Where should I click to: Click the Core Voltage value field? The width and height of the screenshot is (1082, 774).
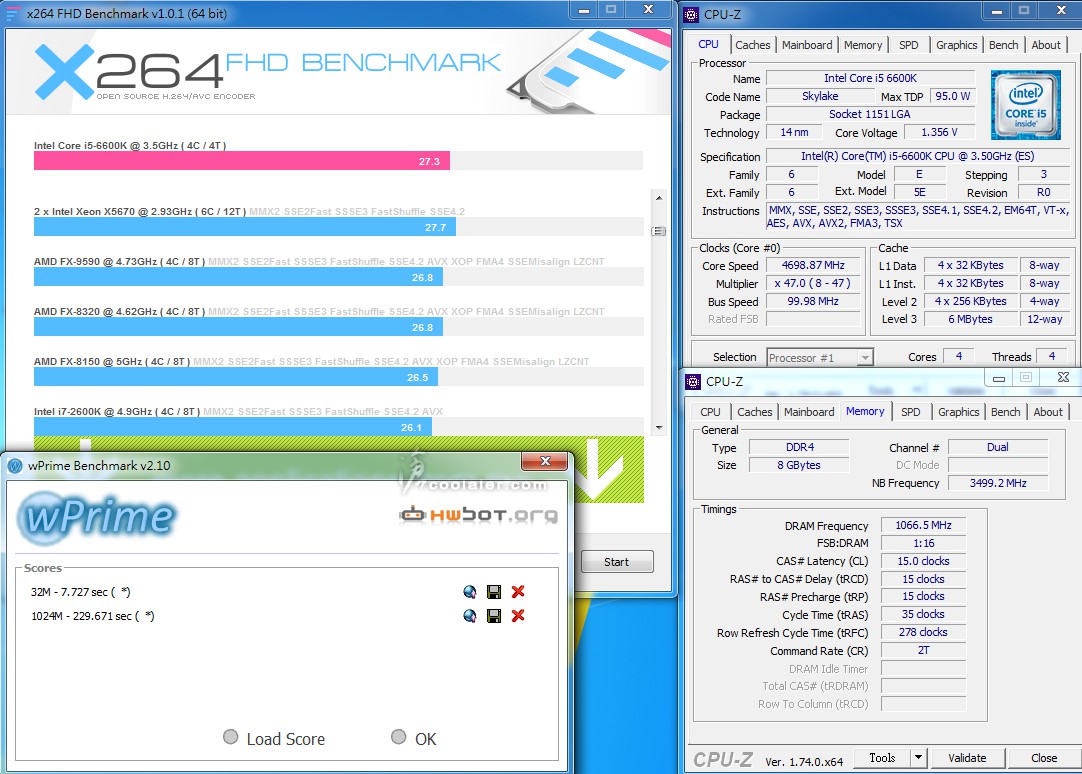tap(939, 132)
